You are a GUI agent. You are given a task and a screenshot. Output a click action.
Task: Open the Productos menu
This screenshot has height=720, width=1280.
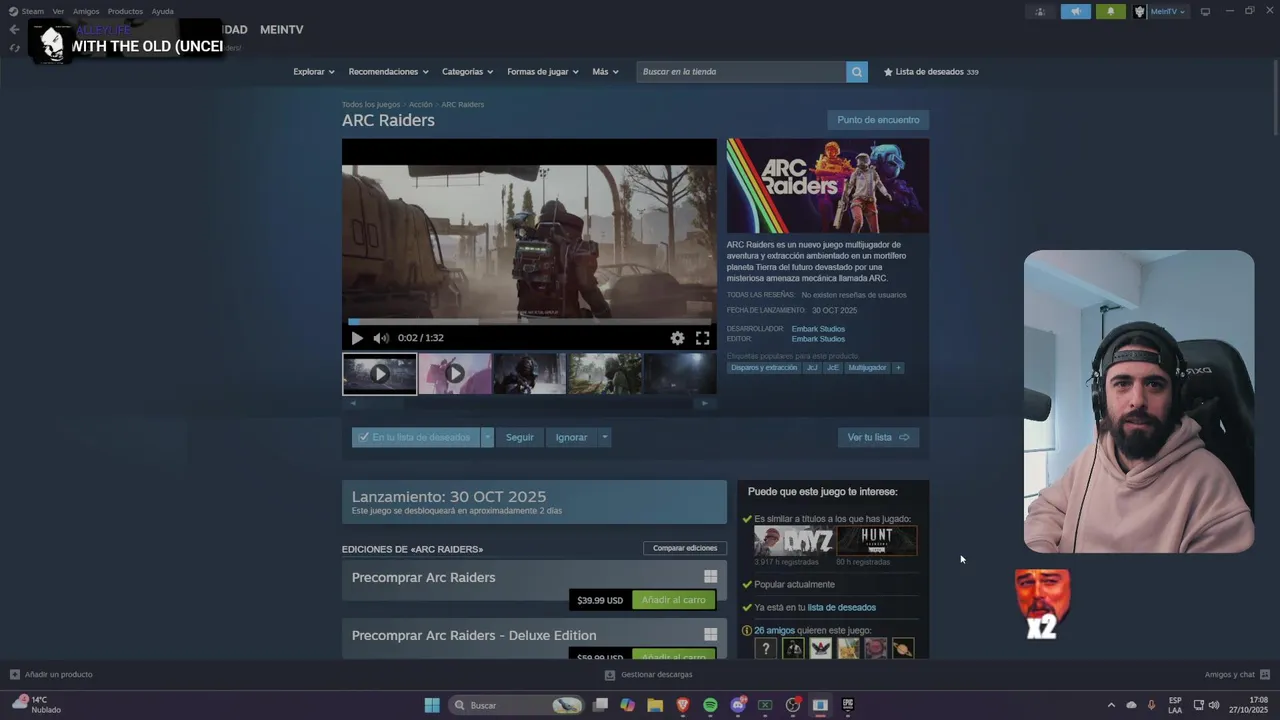[x=125, y=11]
